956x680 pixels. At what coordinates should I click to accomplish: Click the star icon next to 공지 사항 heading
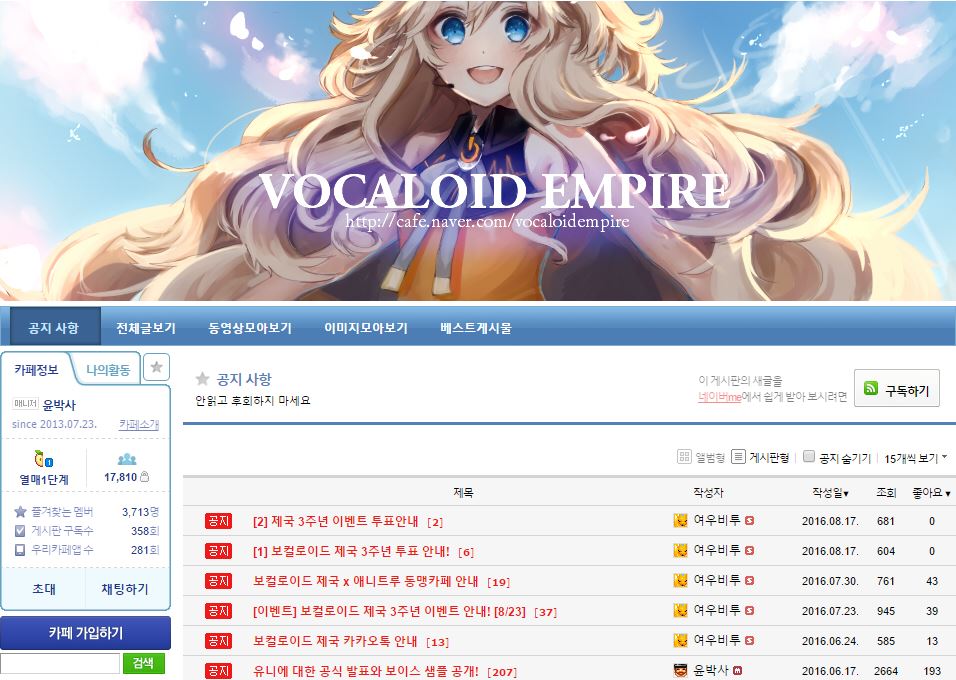(202, 379)
